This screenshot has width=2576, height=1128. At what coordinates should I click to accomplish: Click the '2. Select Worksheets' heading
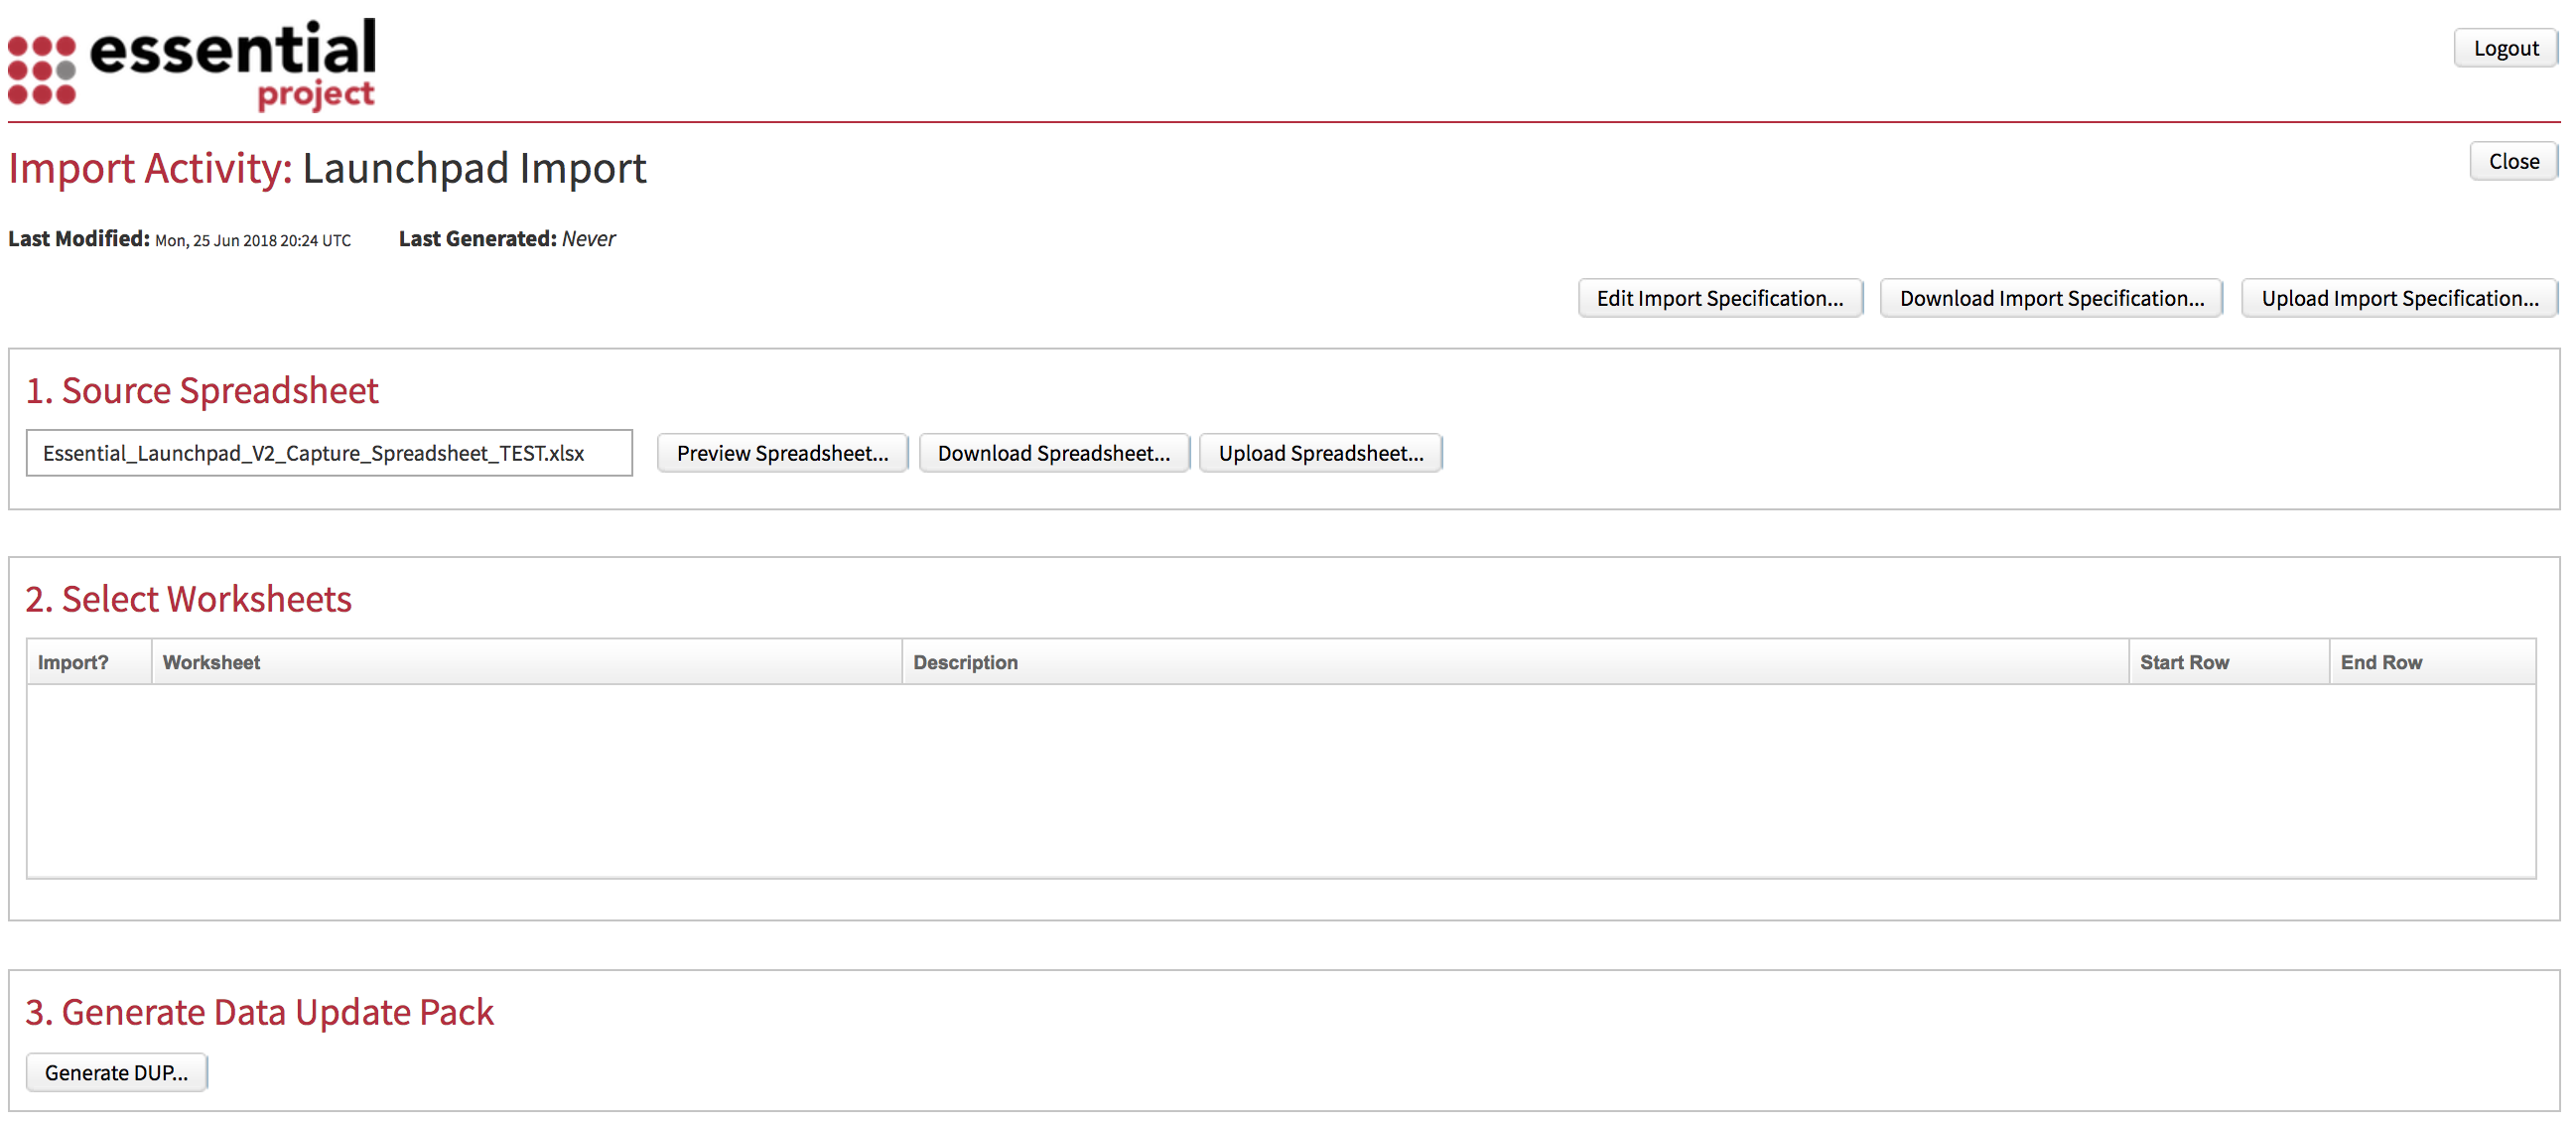coord(189,599)
